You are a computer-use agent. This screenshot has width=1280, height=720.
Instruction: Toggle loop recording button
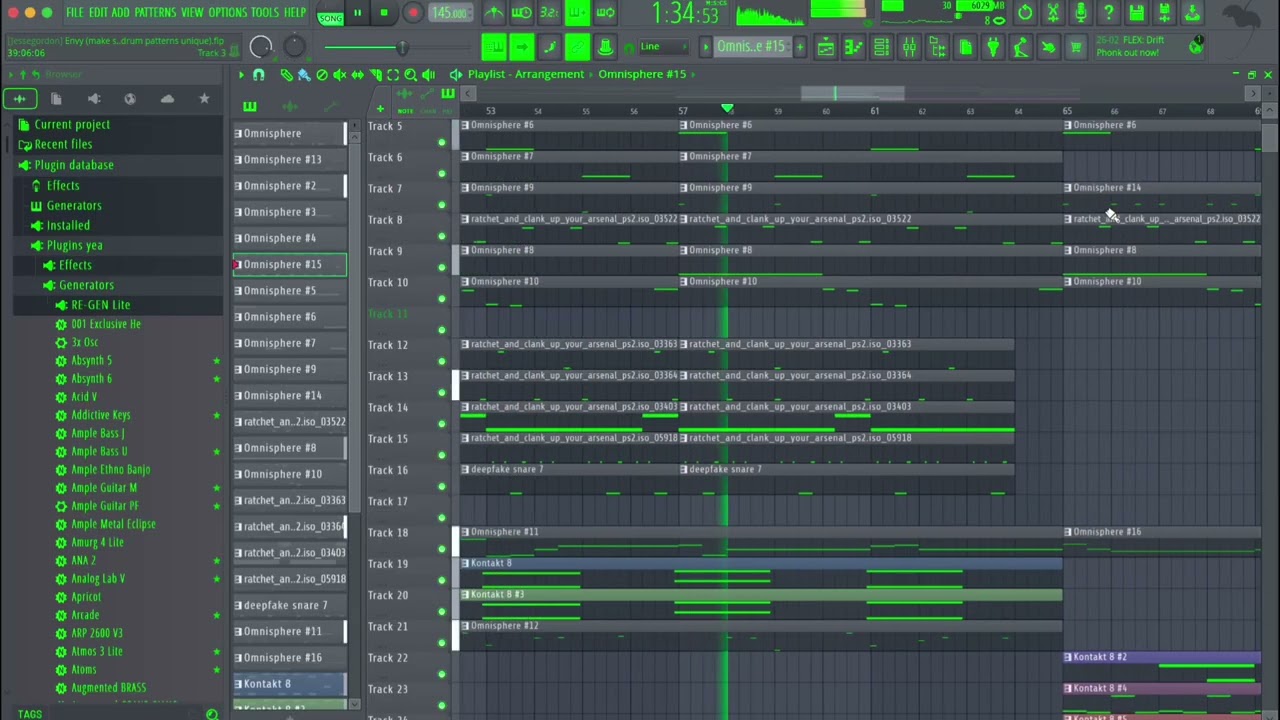pyautogui.click(x=605, y=13)
